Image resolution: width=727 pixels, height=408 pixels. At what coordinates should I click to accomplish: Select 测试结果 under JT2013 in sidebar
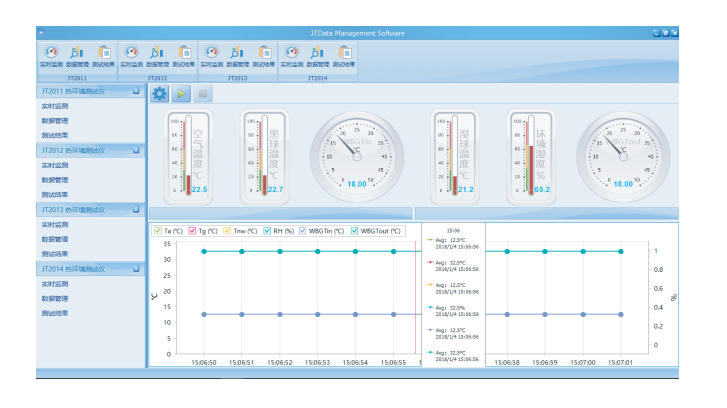[x=55, y=254]
